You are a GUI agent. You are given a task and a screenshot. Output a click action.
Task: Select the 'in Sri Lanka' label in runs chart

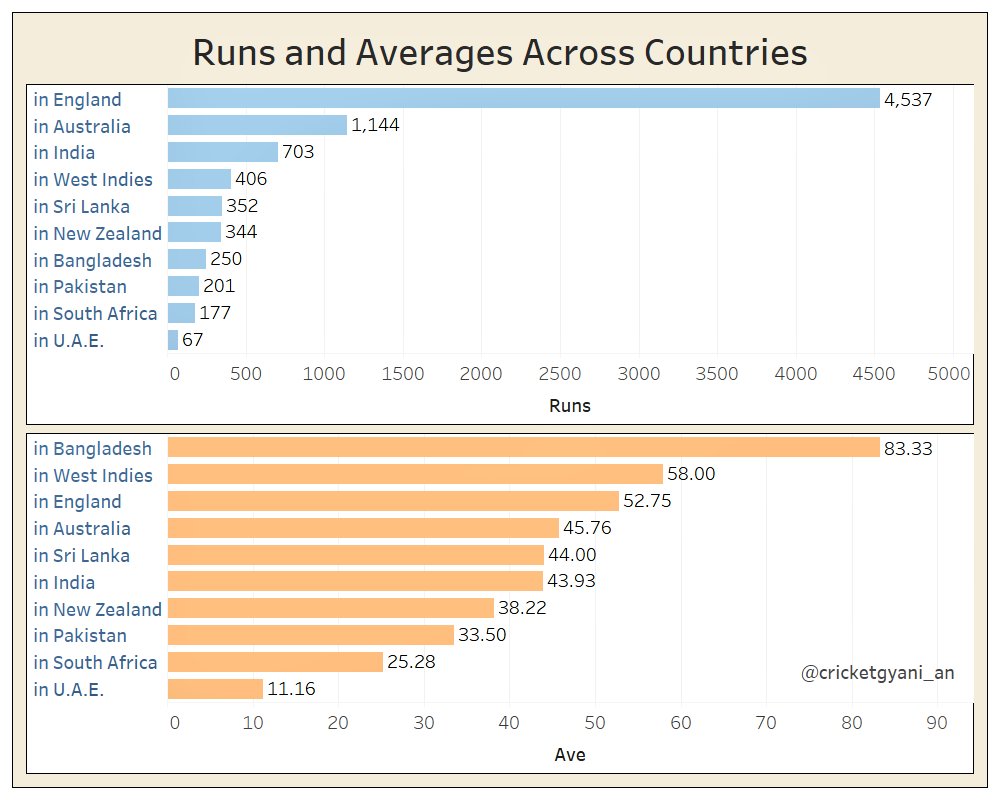tap(78, 206)
